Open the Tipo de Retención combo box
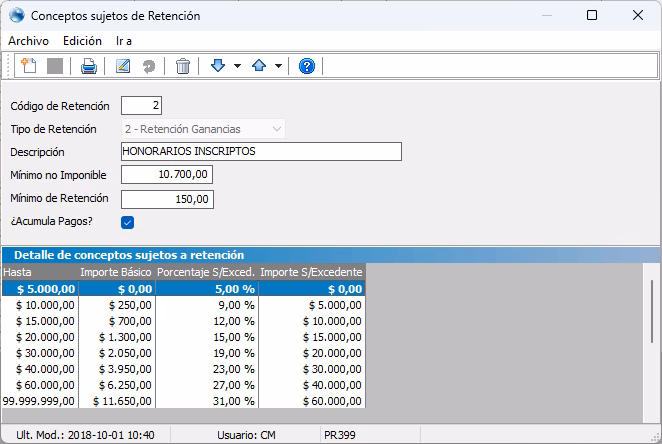Image resolution: width=662 pixels, height=444 pixels. tap(203, 129)
